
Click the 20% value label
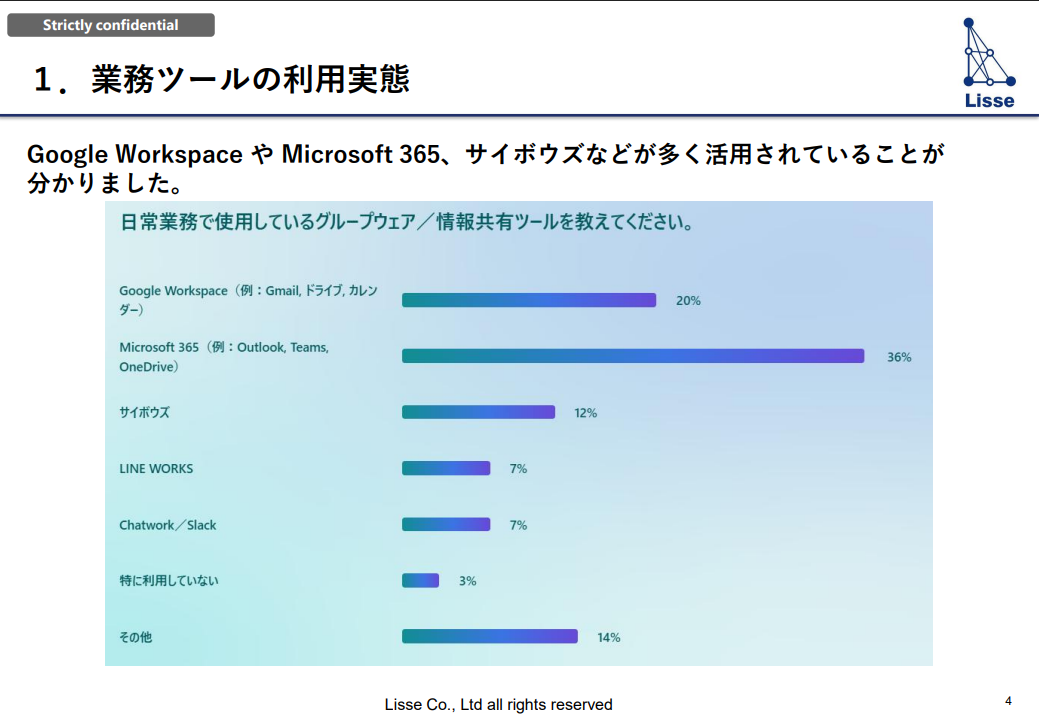pos(688,300)
